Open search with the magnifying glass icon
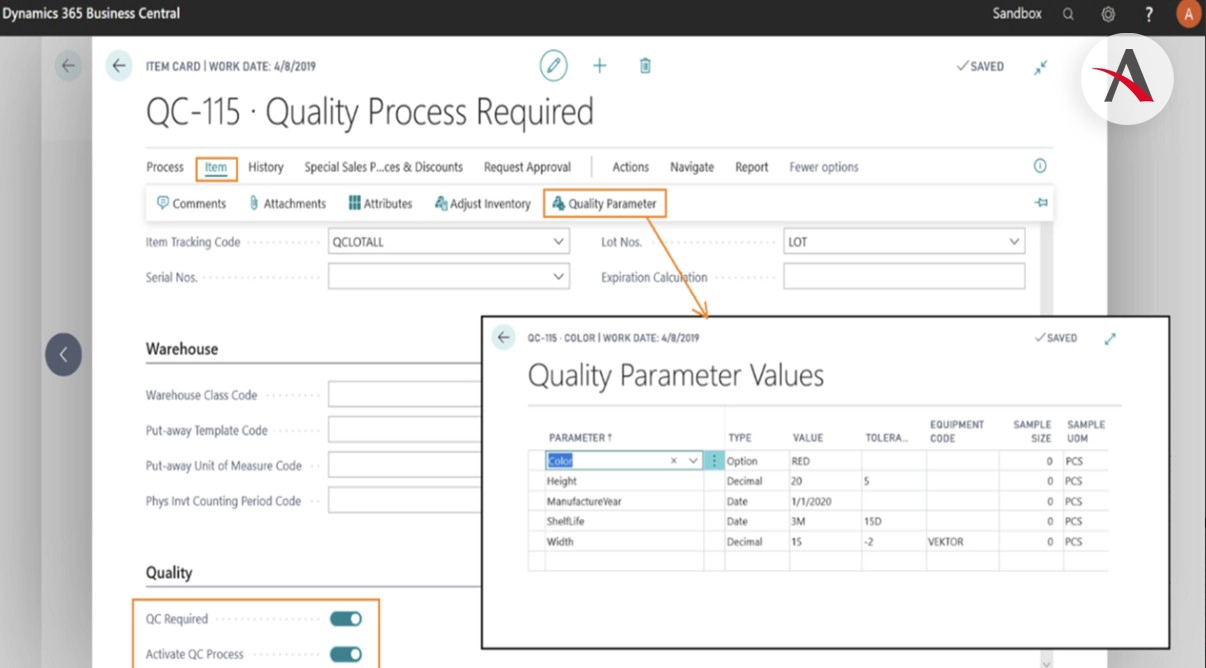The height and width of the screenshot is (668, 1206). [1068, 14]
